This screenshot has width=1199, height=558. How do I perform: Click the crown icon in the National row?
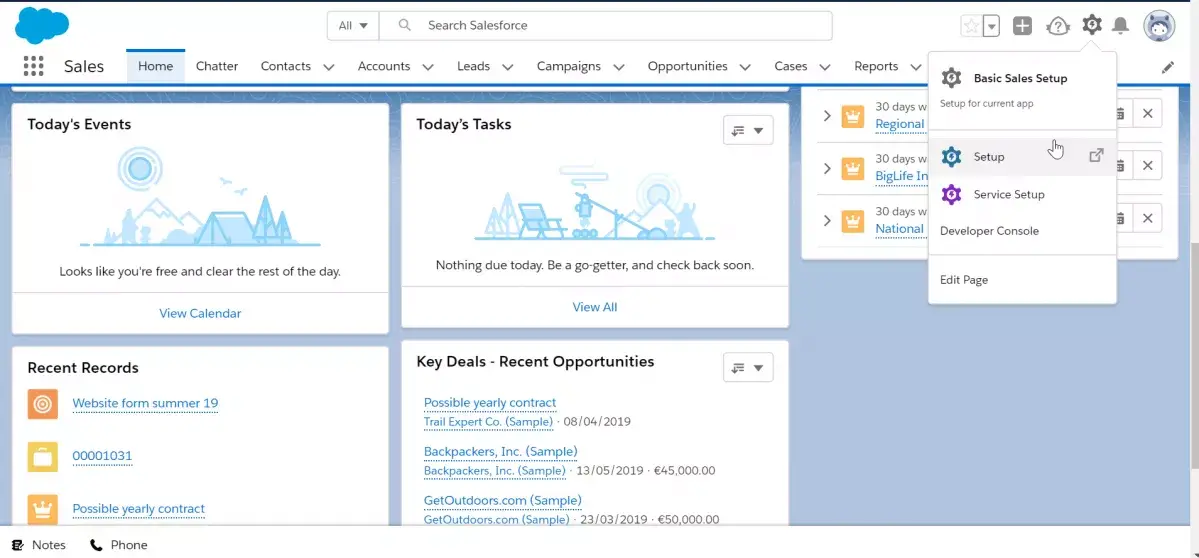(853, 221)
